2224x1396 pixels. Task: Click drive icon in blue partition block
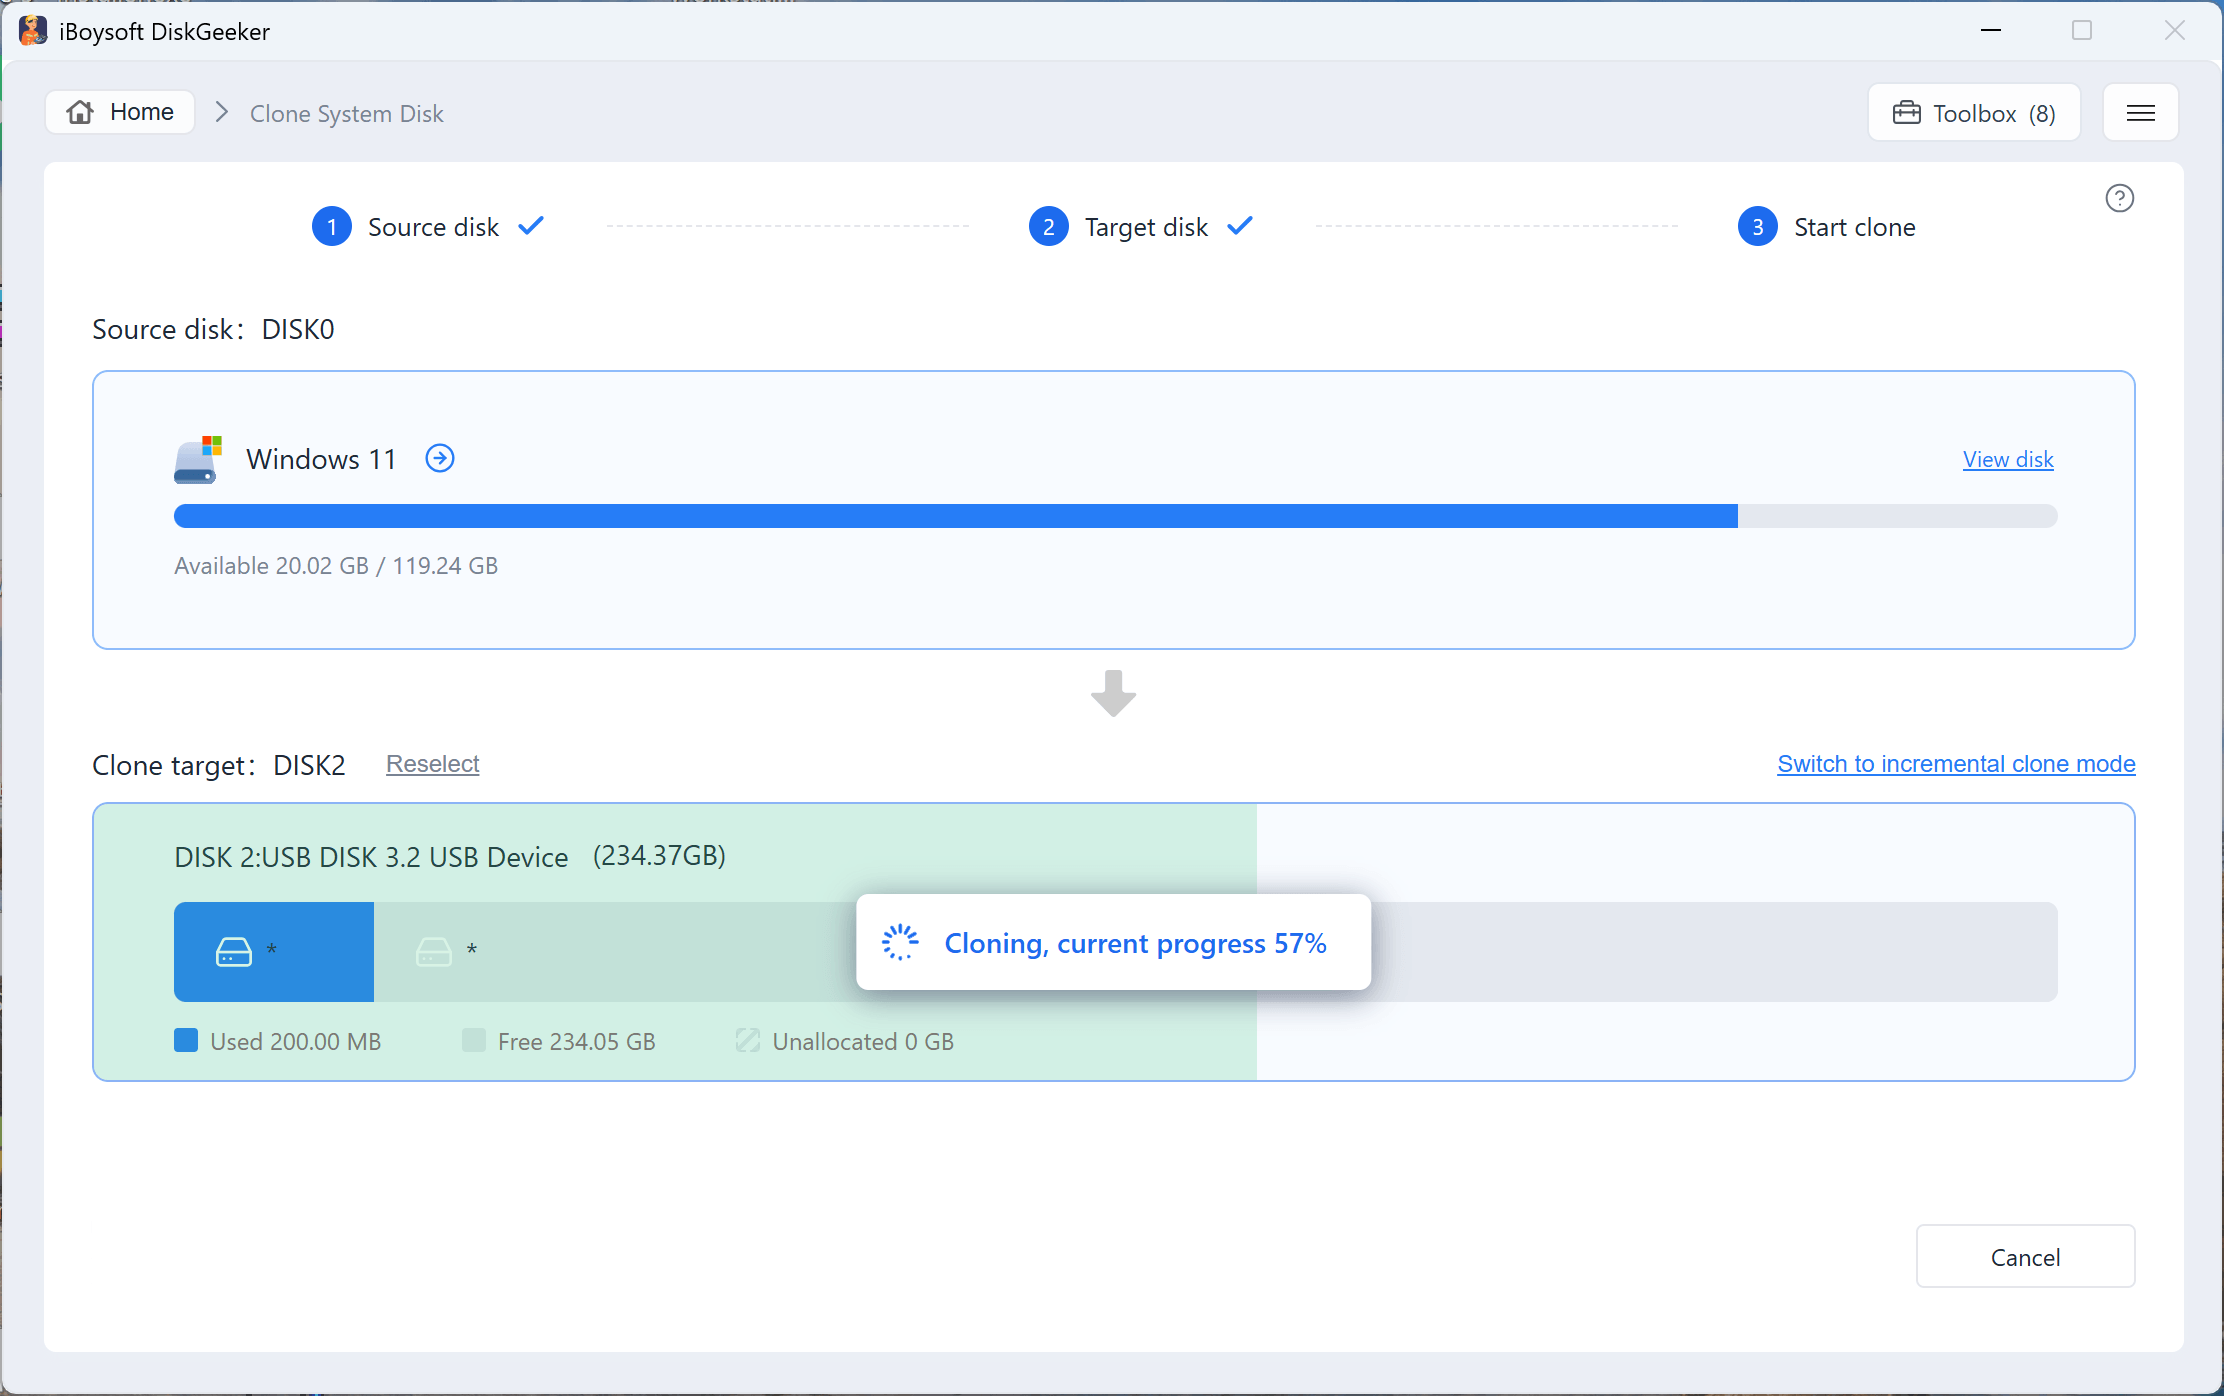(234, 952)
